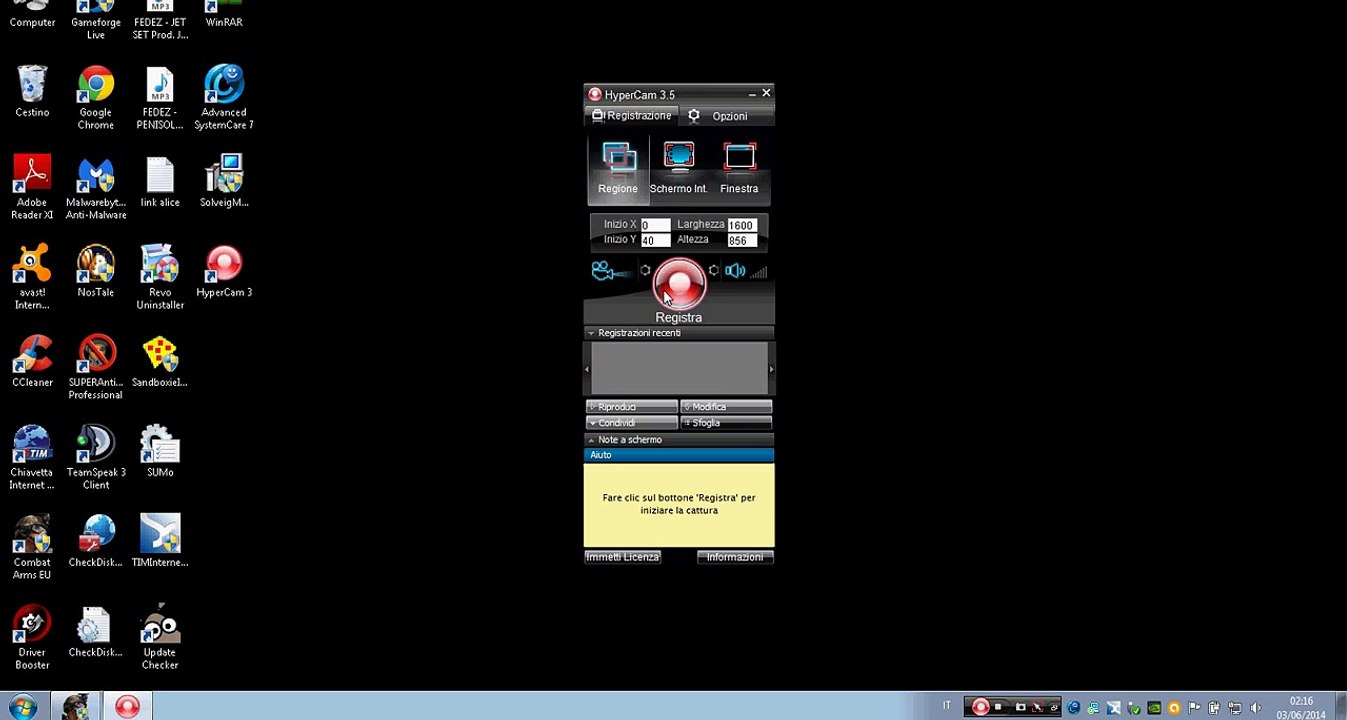This screenshot has width=1347, height=720.
Task: Click HyperCam taskbar button
Action: (127, 707)
